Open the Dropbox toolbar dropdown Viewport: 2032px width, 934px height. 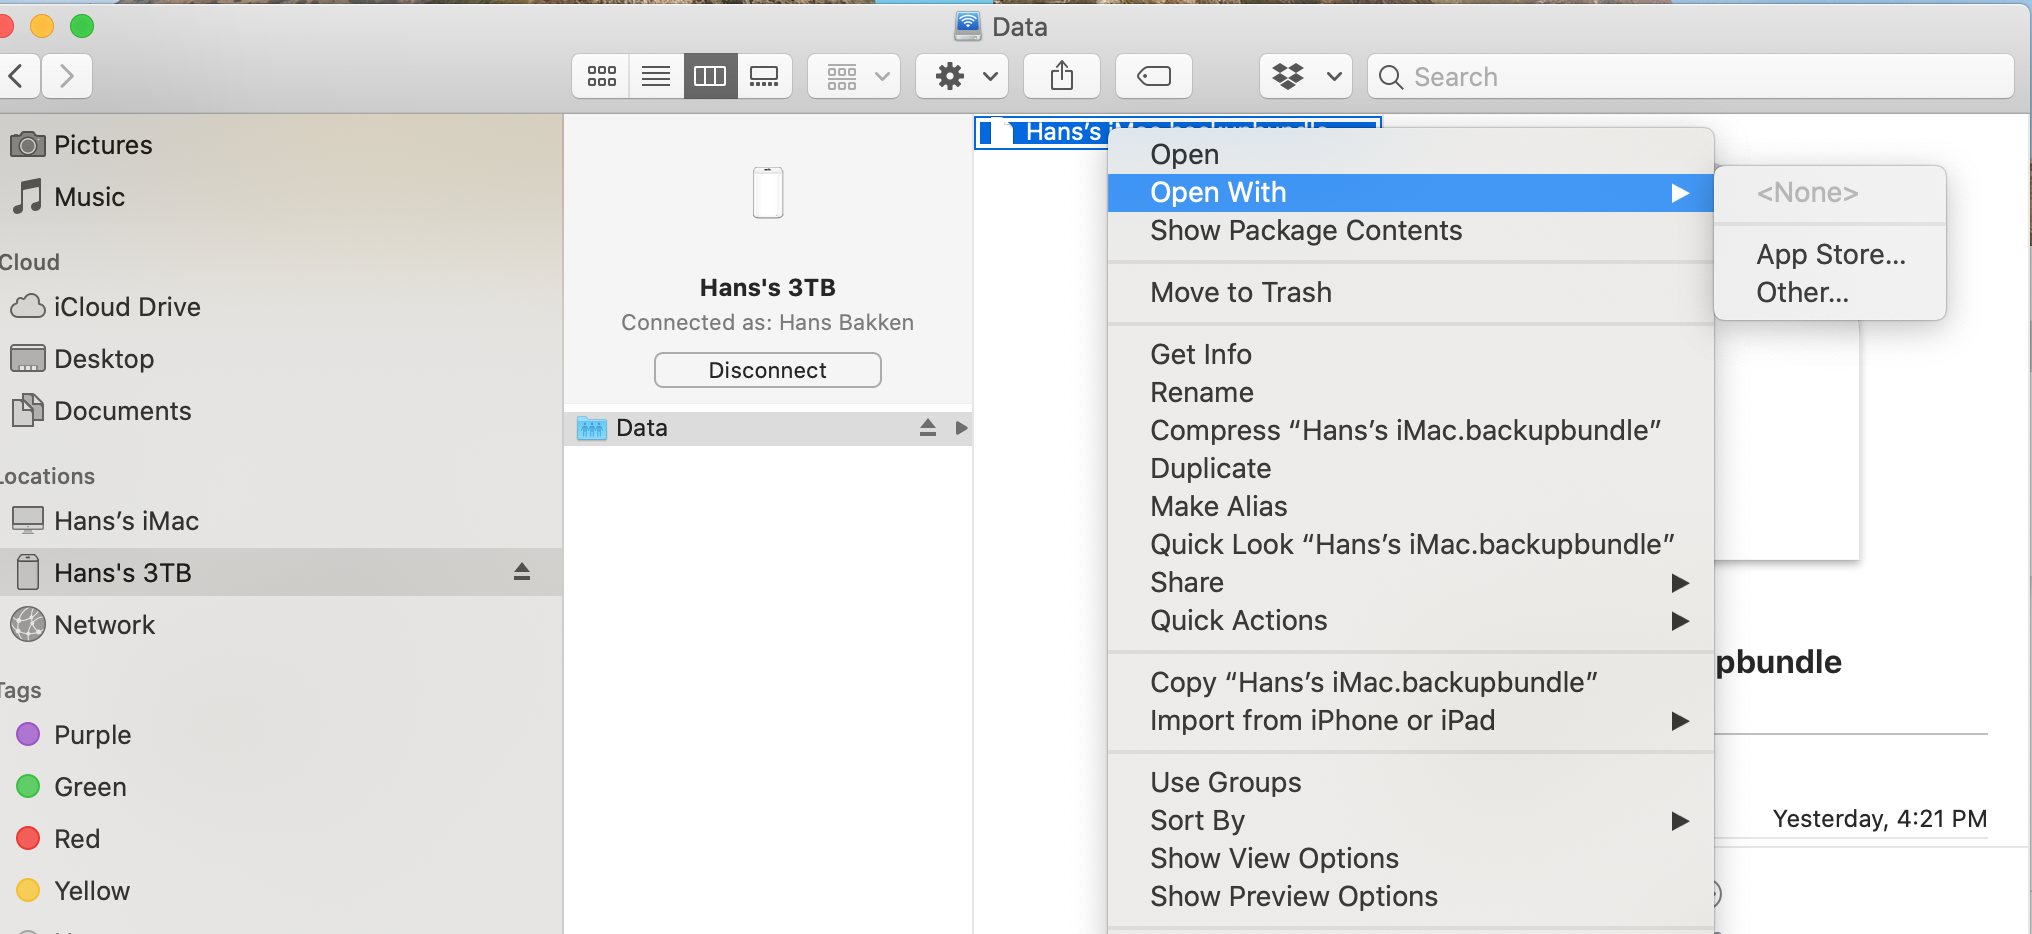click(x=1305, y=76)
